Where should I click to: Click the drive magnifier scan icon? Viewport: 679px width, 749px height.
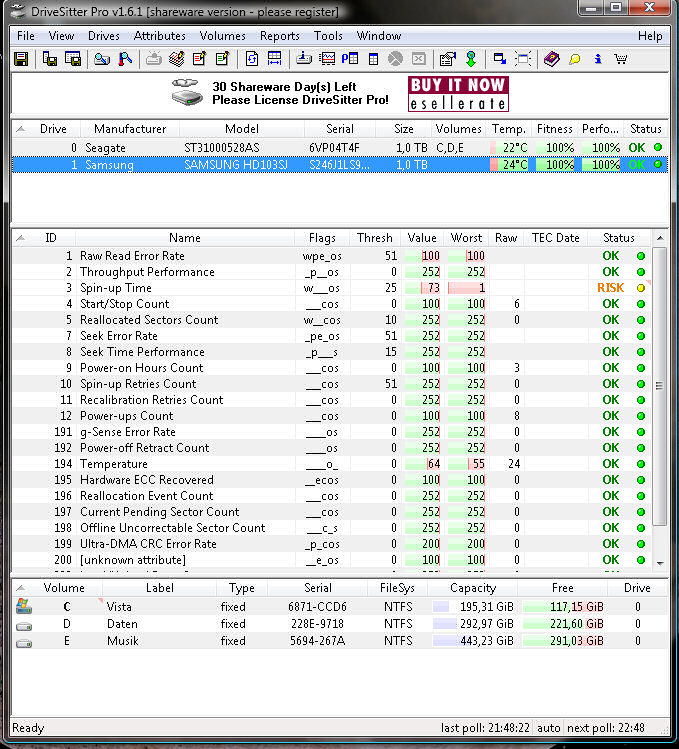[102, 59]
